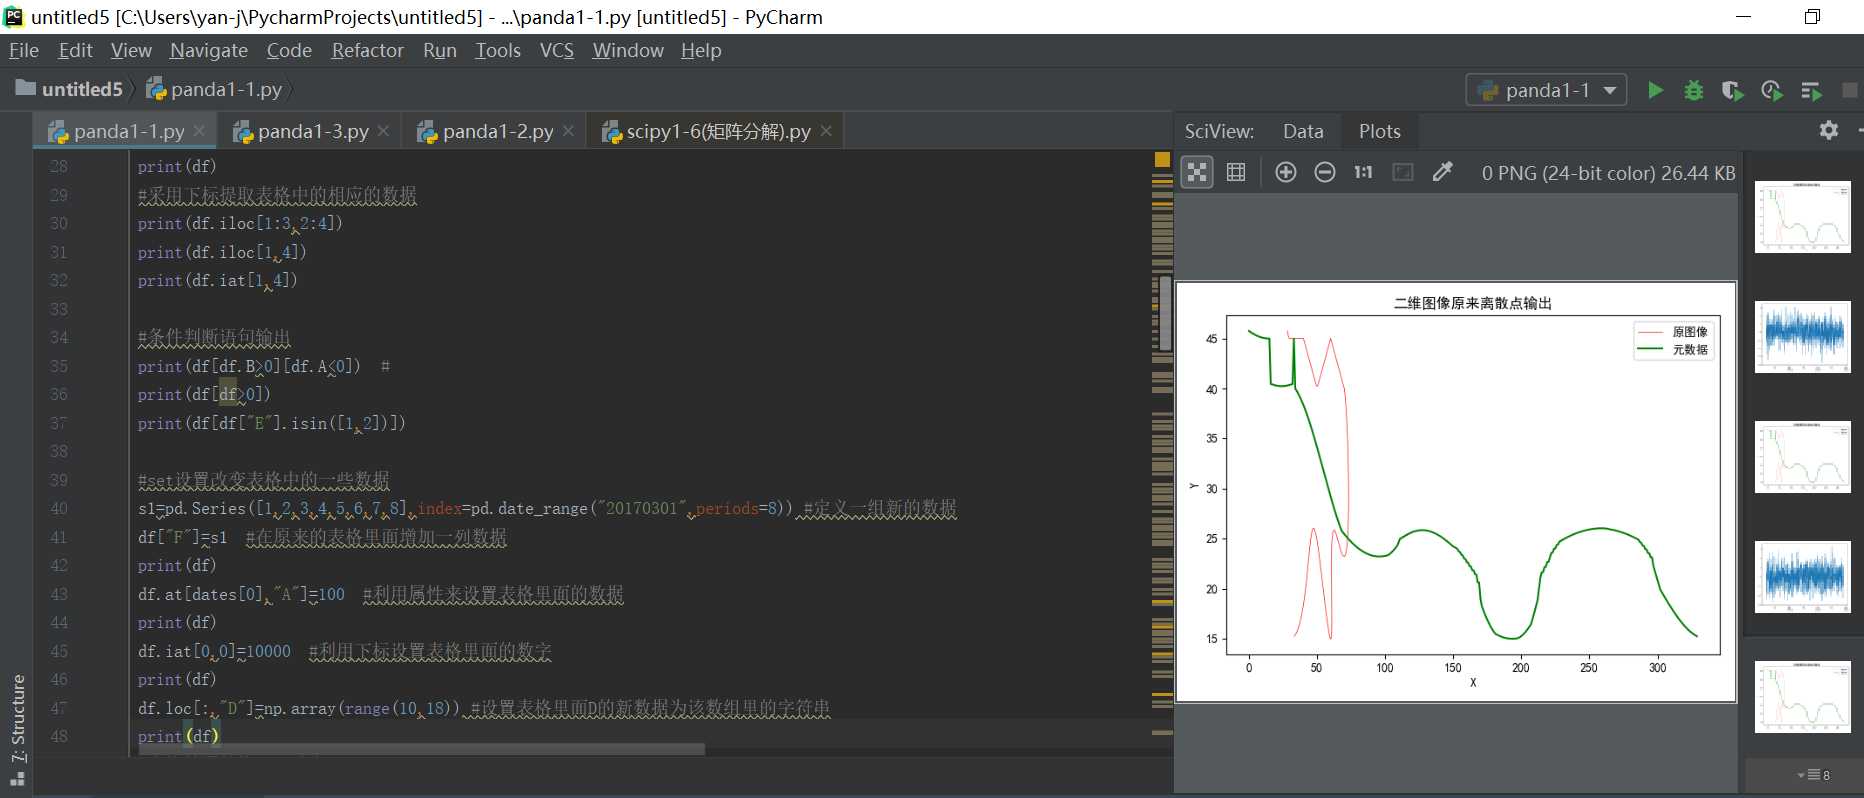Open SciView settings gear
Image resolution: width=1864 pixels, height=798 pixels.
point(1829,130)
